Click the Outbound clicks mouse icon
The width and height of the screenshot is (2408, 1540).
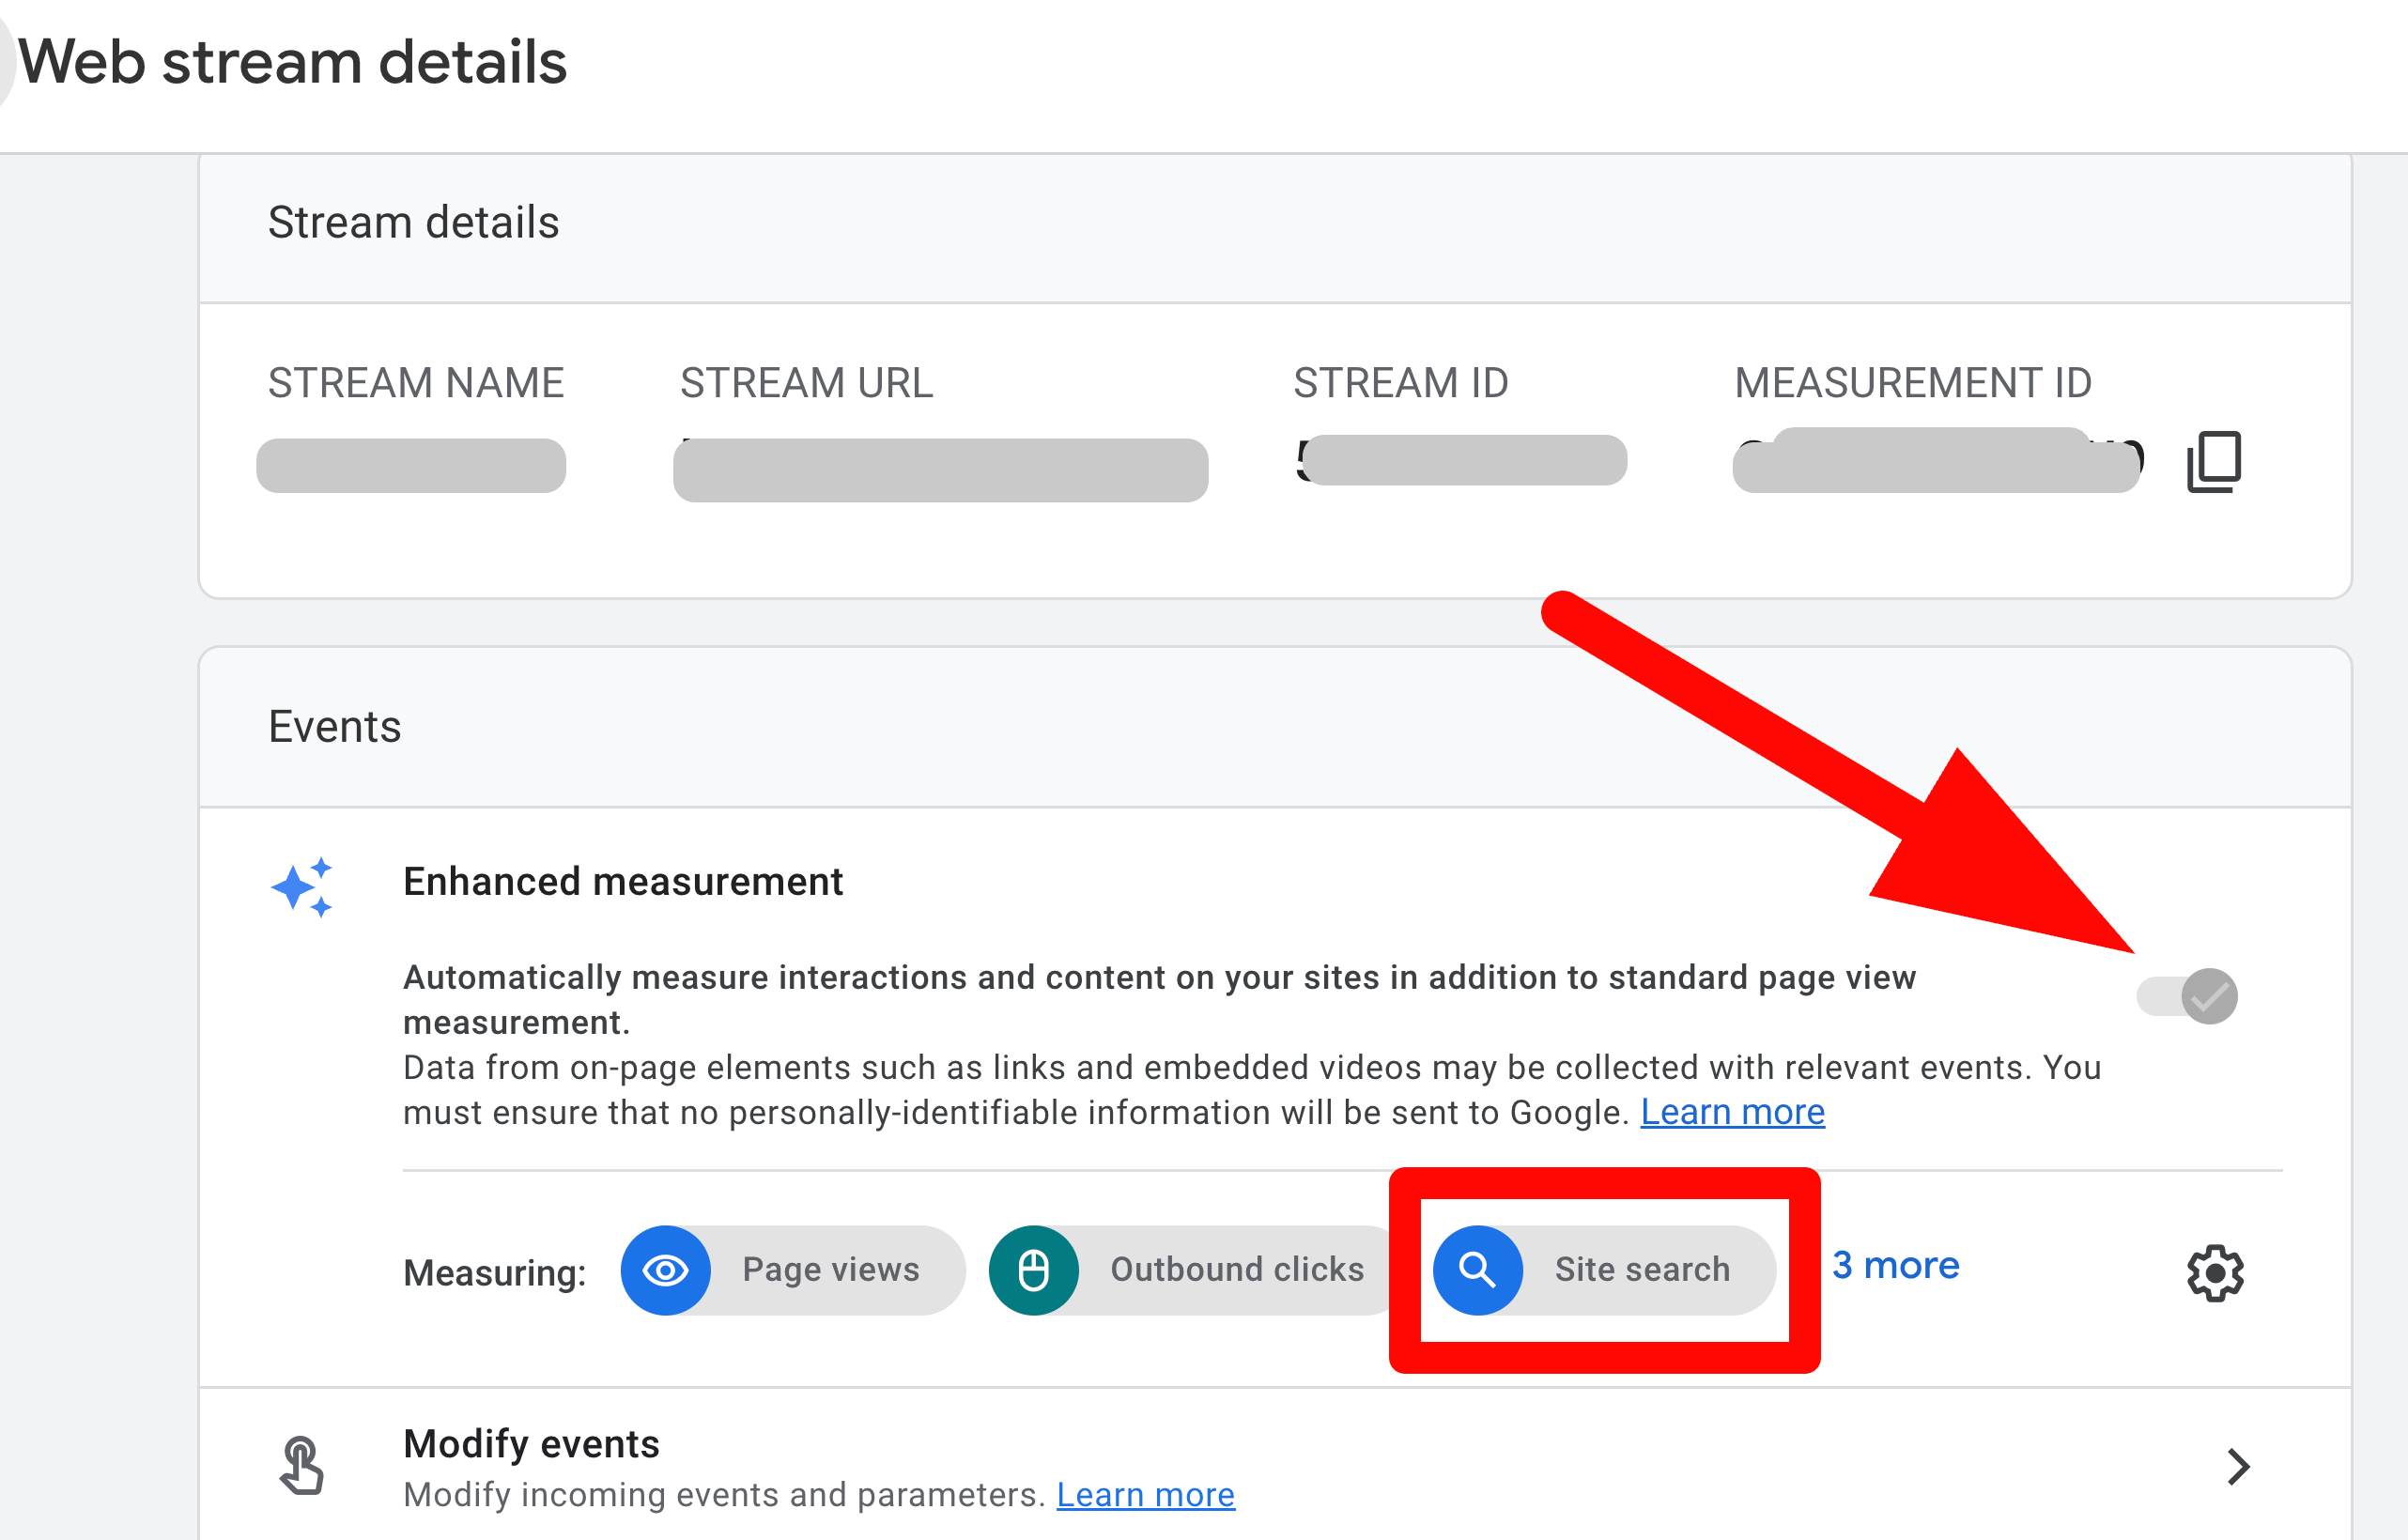pos(1033,1270)
